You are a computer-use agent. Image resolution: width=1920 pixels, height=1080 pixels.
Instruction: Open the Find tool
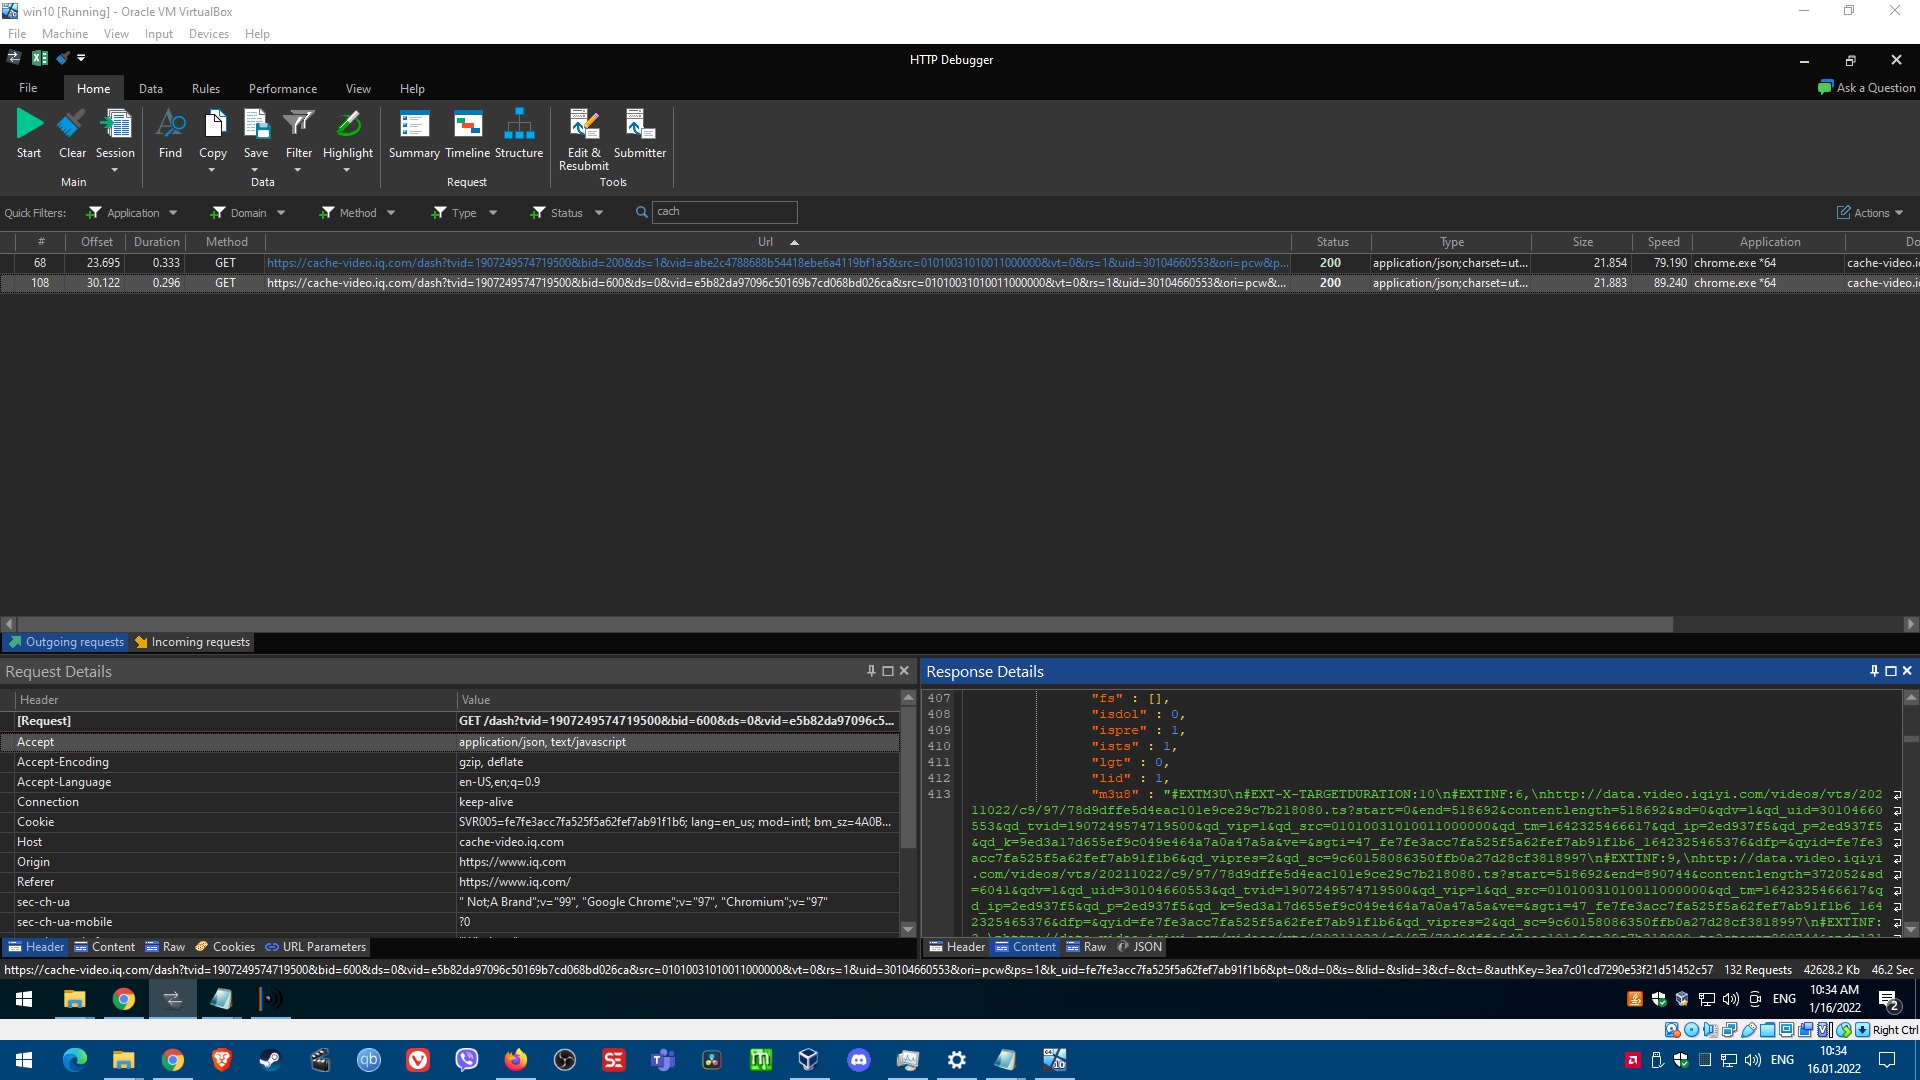[170, 125]
